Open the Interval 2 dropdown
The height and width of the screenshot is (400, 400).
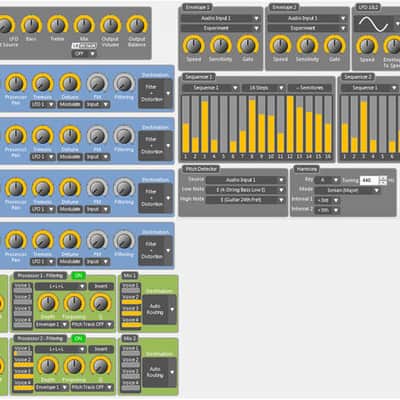point(327,210)
